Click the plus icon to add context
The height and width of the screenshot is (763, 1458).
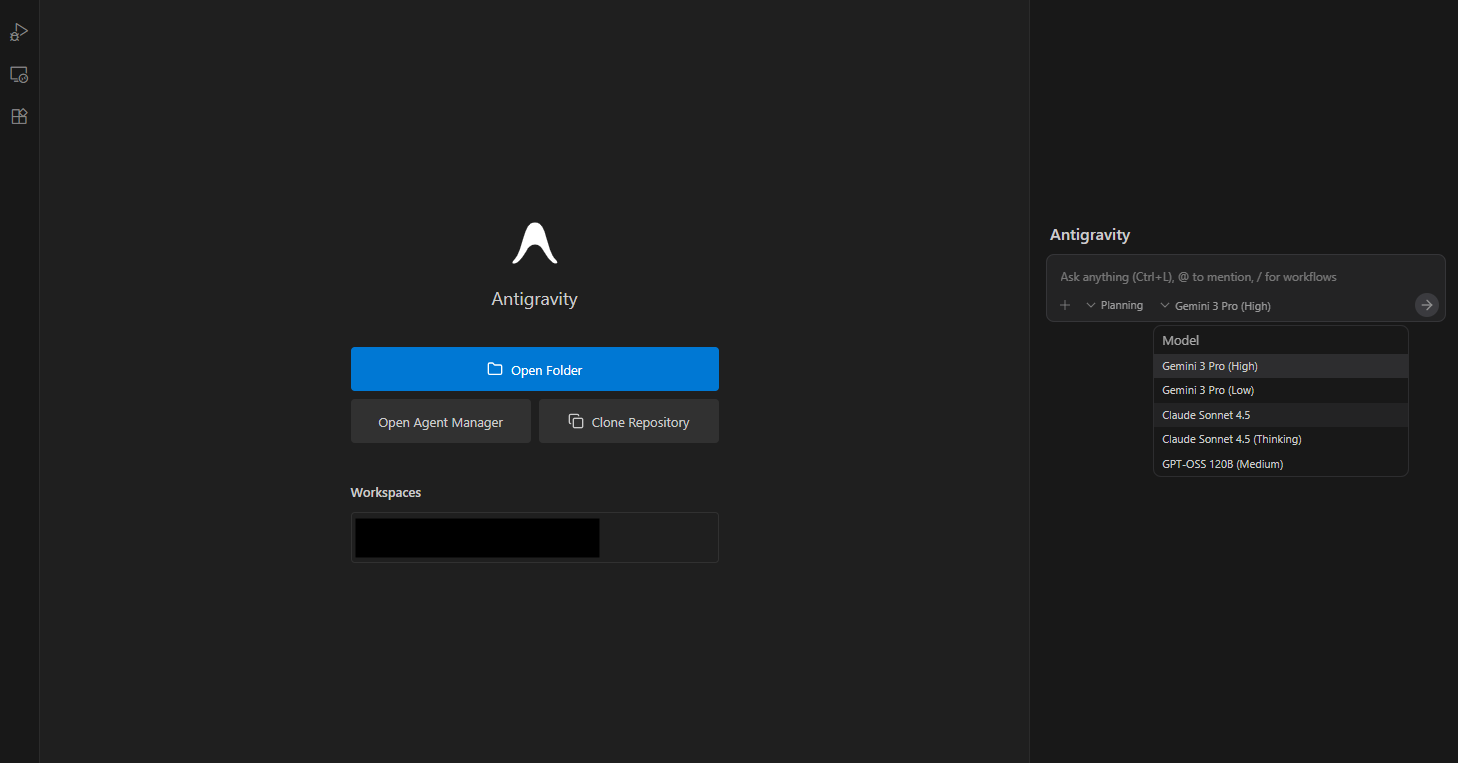(x=1065, y=305)
